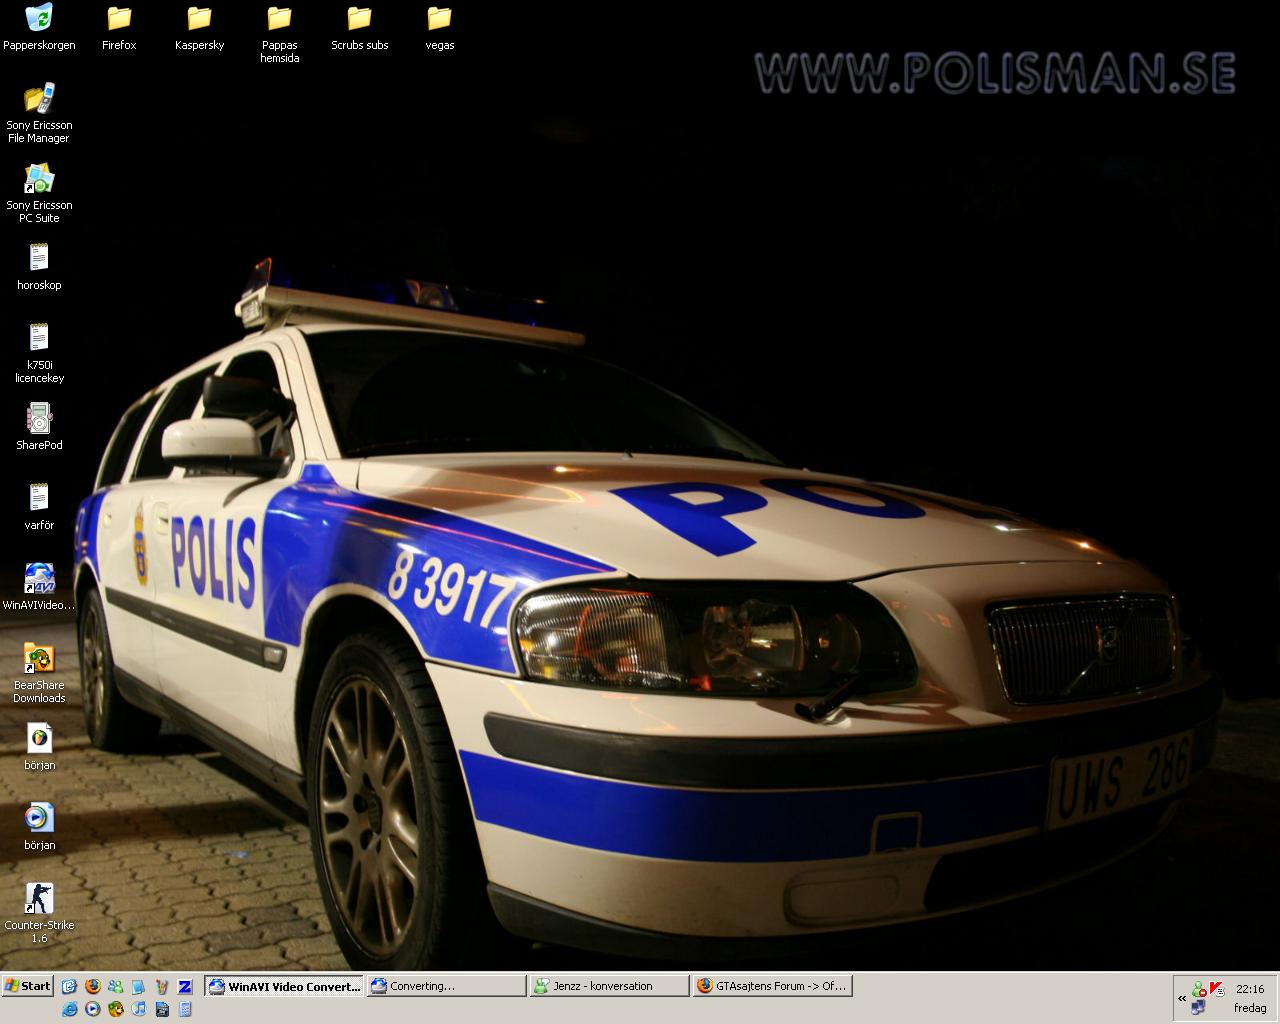Launch Firefox from the quick launch bar
The image size is (1280, 1024).
[x=93, y=986]
